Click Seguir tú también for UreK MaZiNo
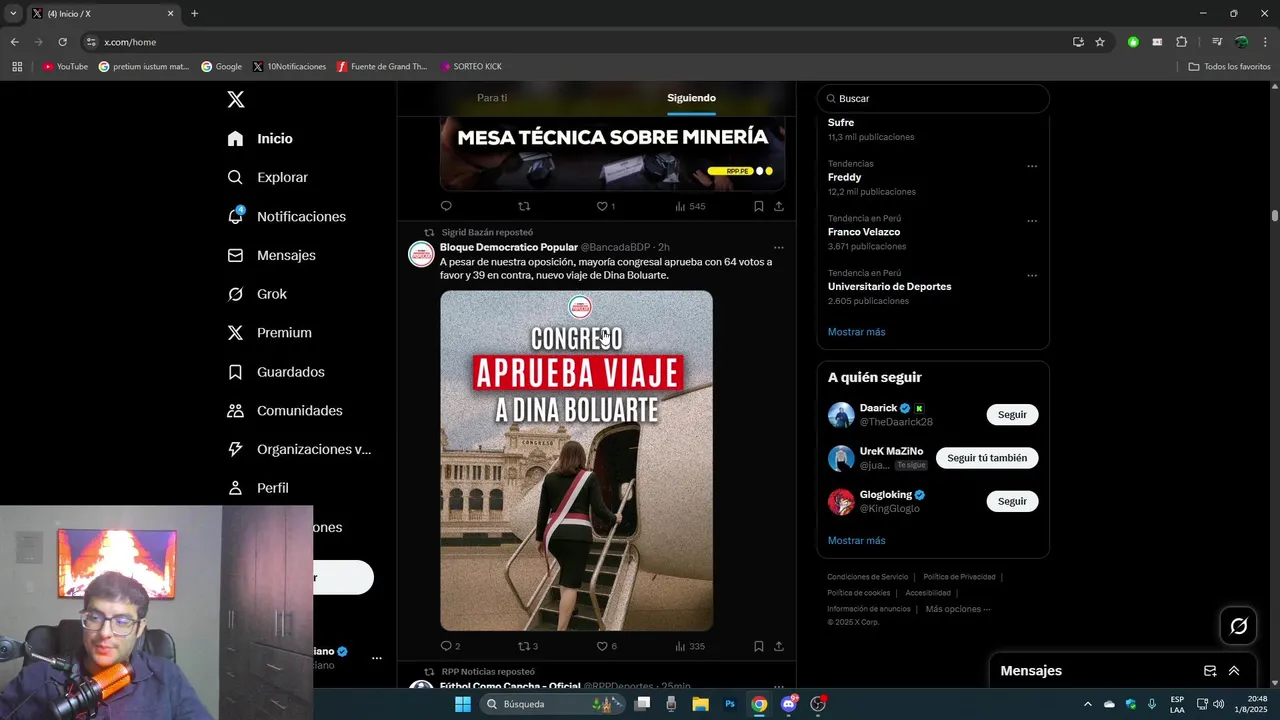 [x=987, y=458]
